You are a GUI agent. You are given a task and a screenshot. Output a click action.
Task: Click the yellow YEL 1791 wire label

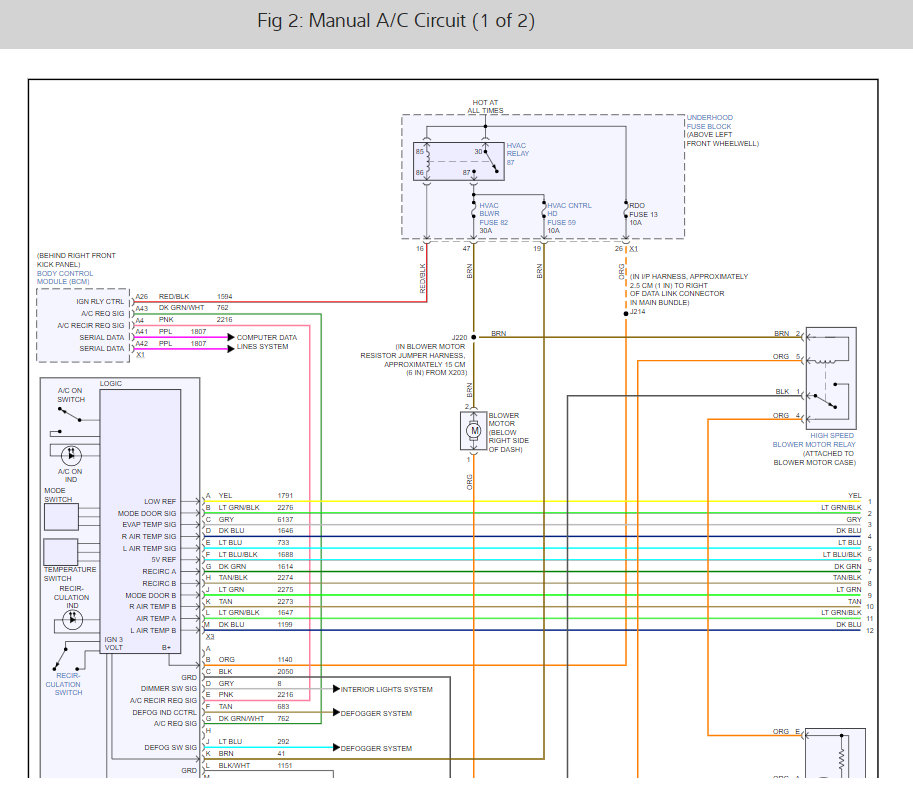(249, 496)
